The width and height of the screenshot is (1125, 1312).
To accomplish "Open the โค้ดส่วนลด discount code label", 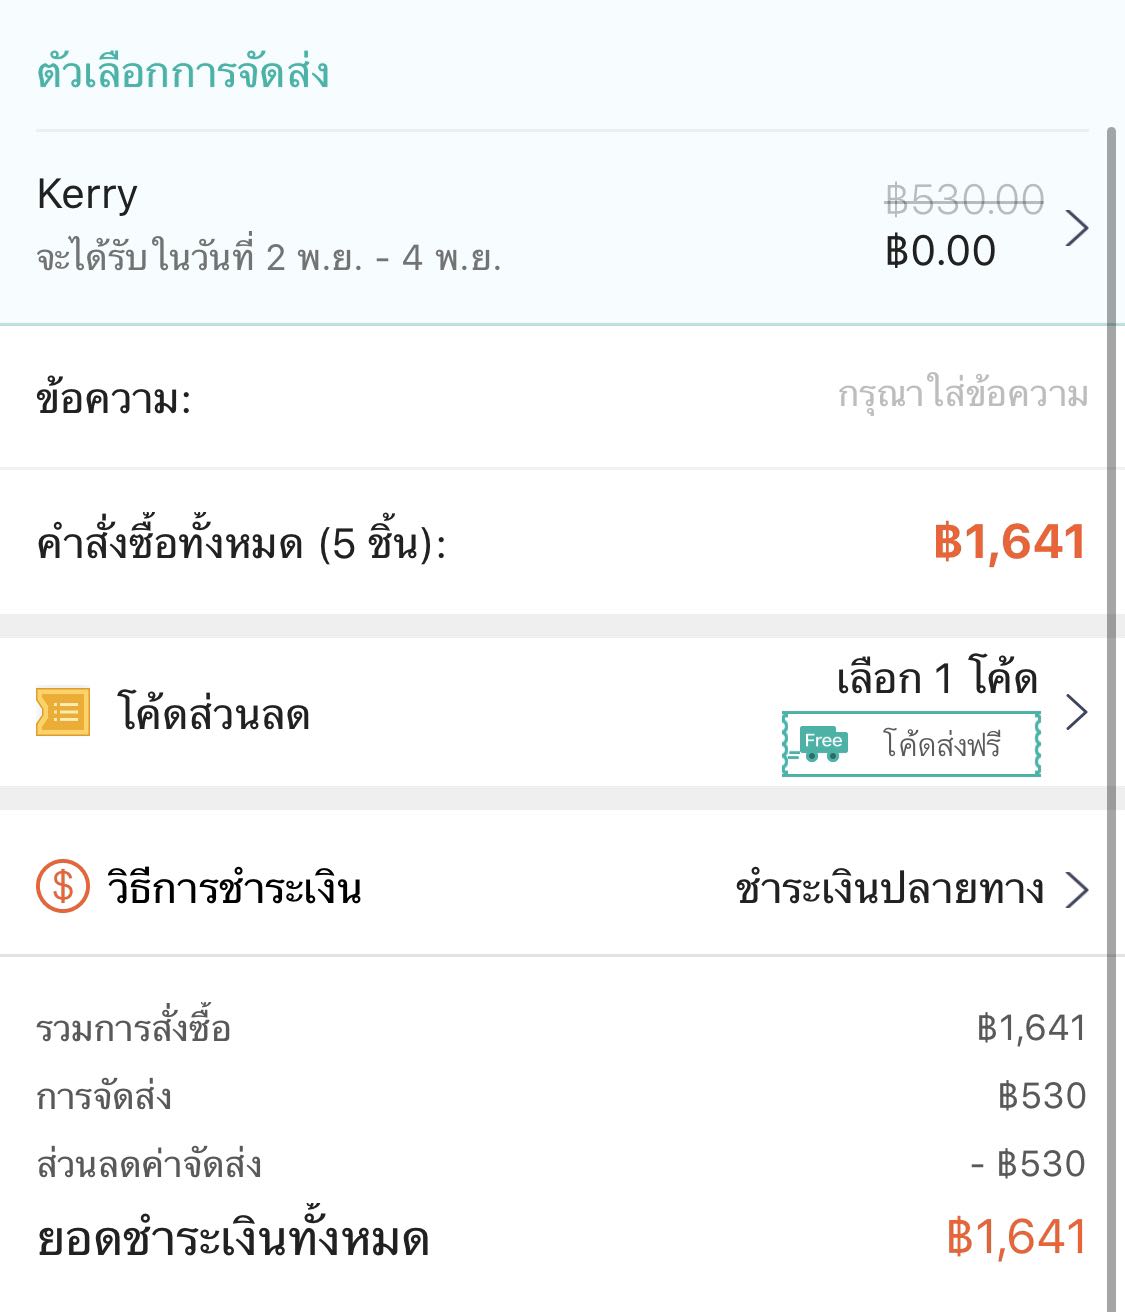I will pos(214,714).
